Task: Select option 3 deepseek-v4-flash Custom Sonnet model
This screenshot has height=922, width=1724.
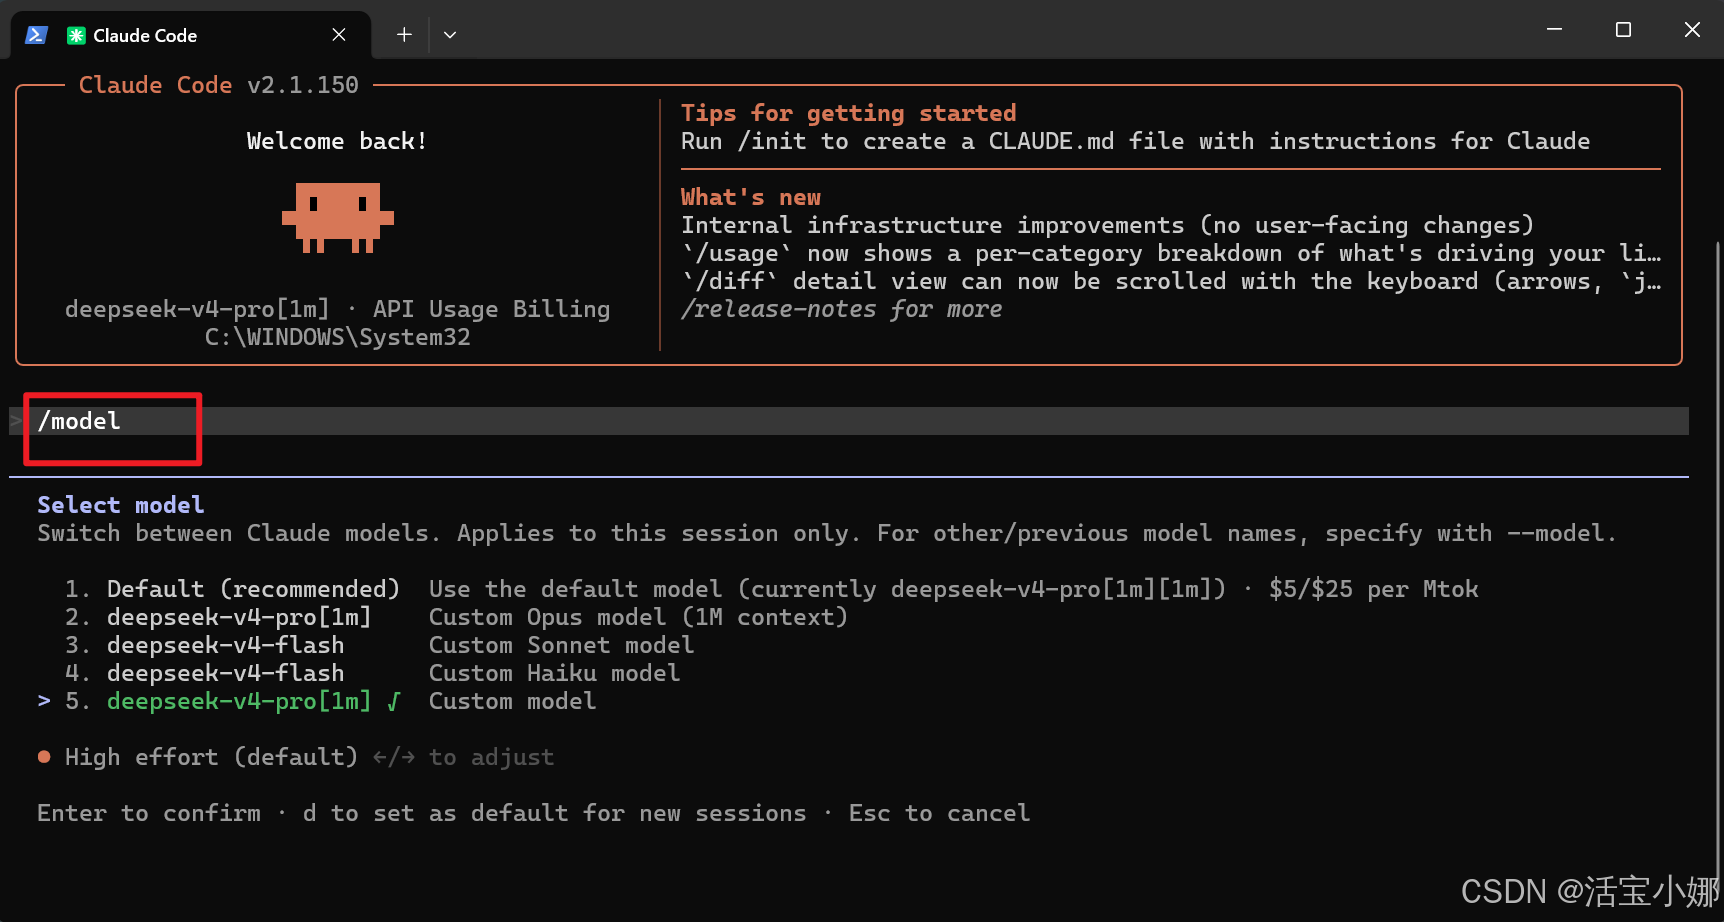Action: click(x=379, y=645)
